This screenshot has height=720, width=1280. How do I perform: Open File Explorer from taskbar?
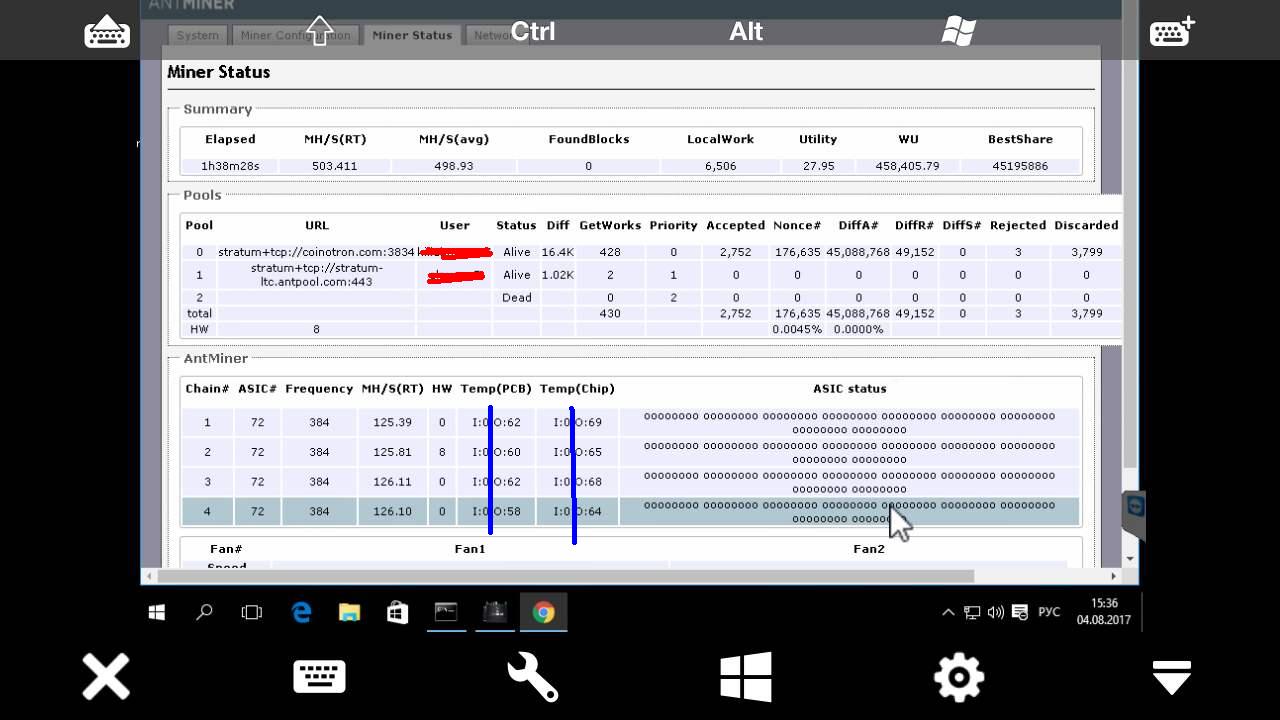349,612
